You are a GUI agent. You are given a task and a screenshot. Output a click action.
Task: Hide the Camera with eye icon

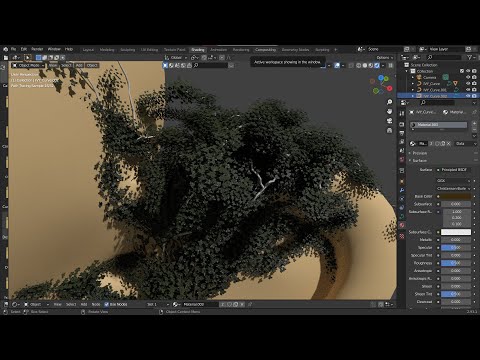(468, 77)
